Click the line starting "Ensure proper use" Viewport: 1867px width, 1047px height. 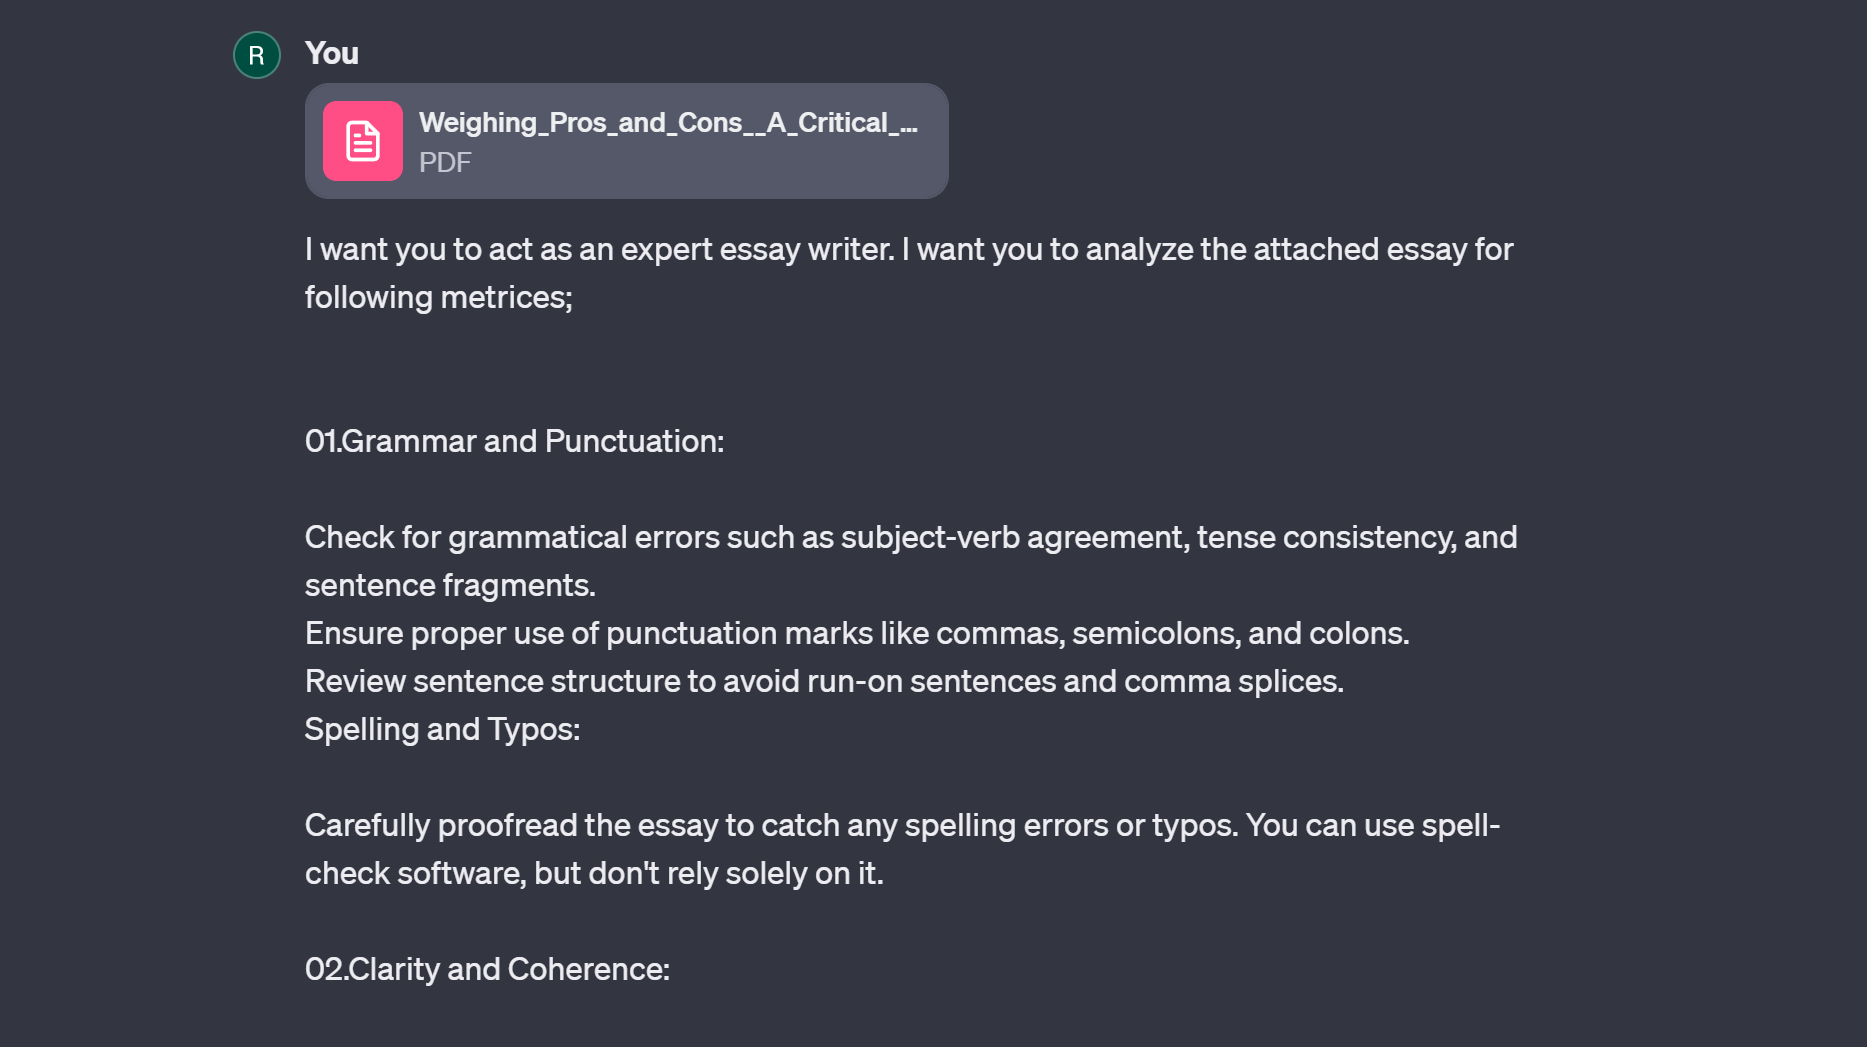click(x=856, y=633)
